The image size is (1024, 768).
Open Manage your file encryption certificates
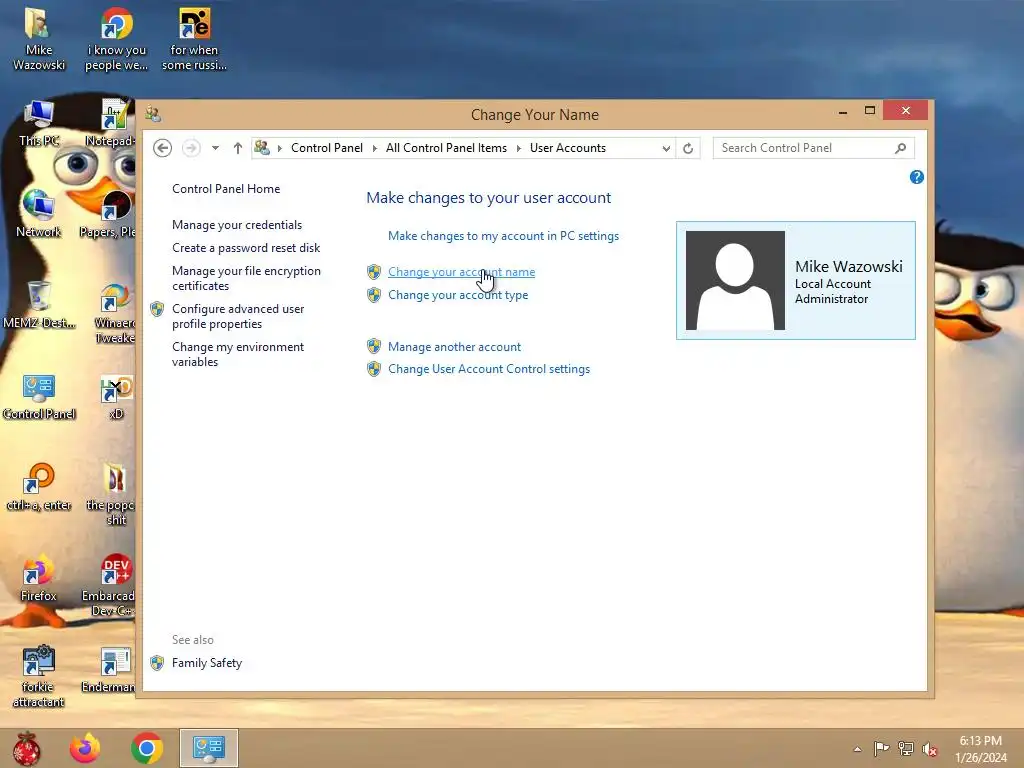coord(246,278)
